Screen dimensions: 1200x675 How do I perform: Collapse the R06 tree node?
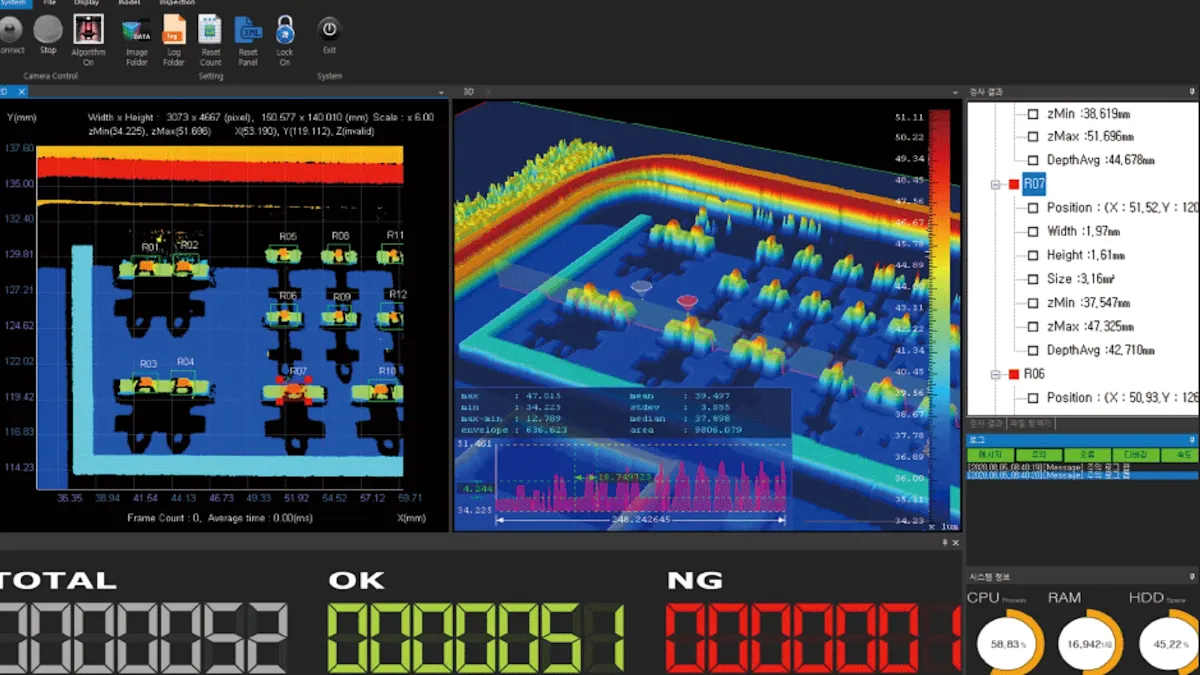tap(996, 374)
